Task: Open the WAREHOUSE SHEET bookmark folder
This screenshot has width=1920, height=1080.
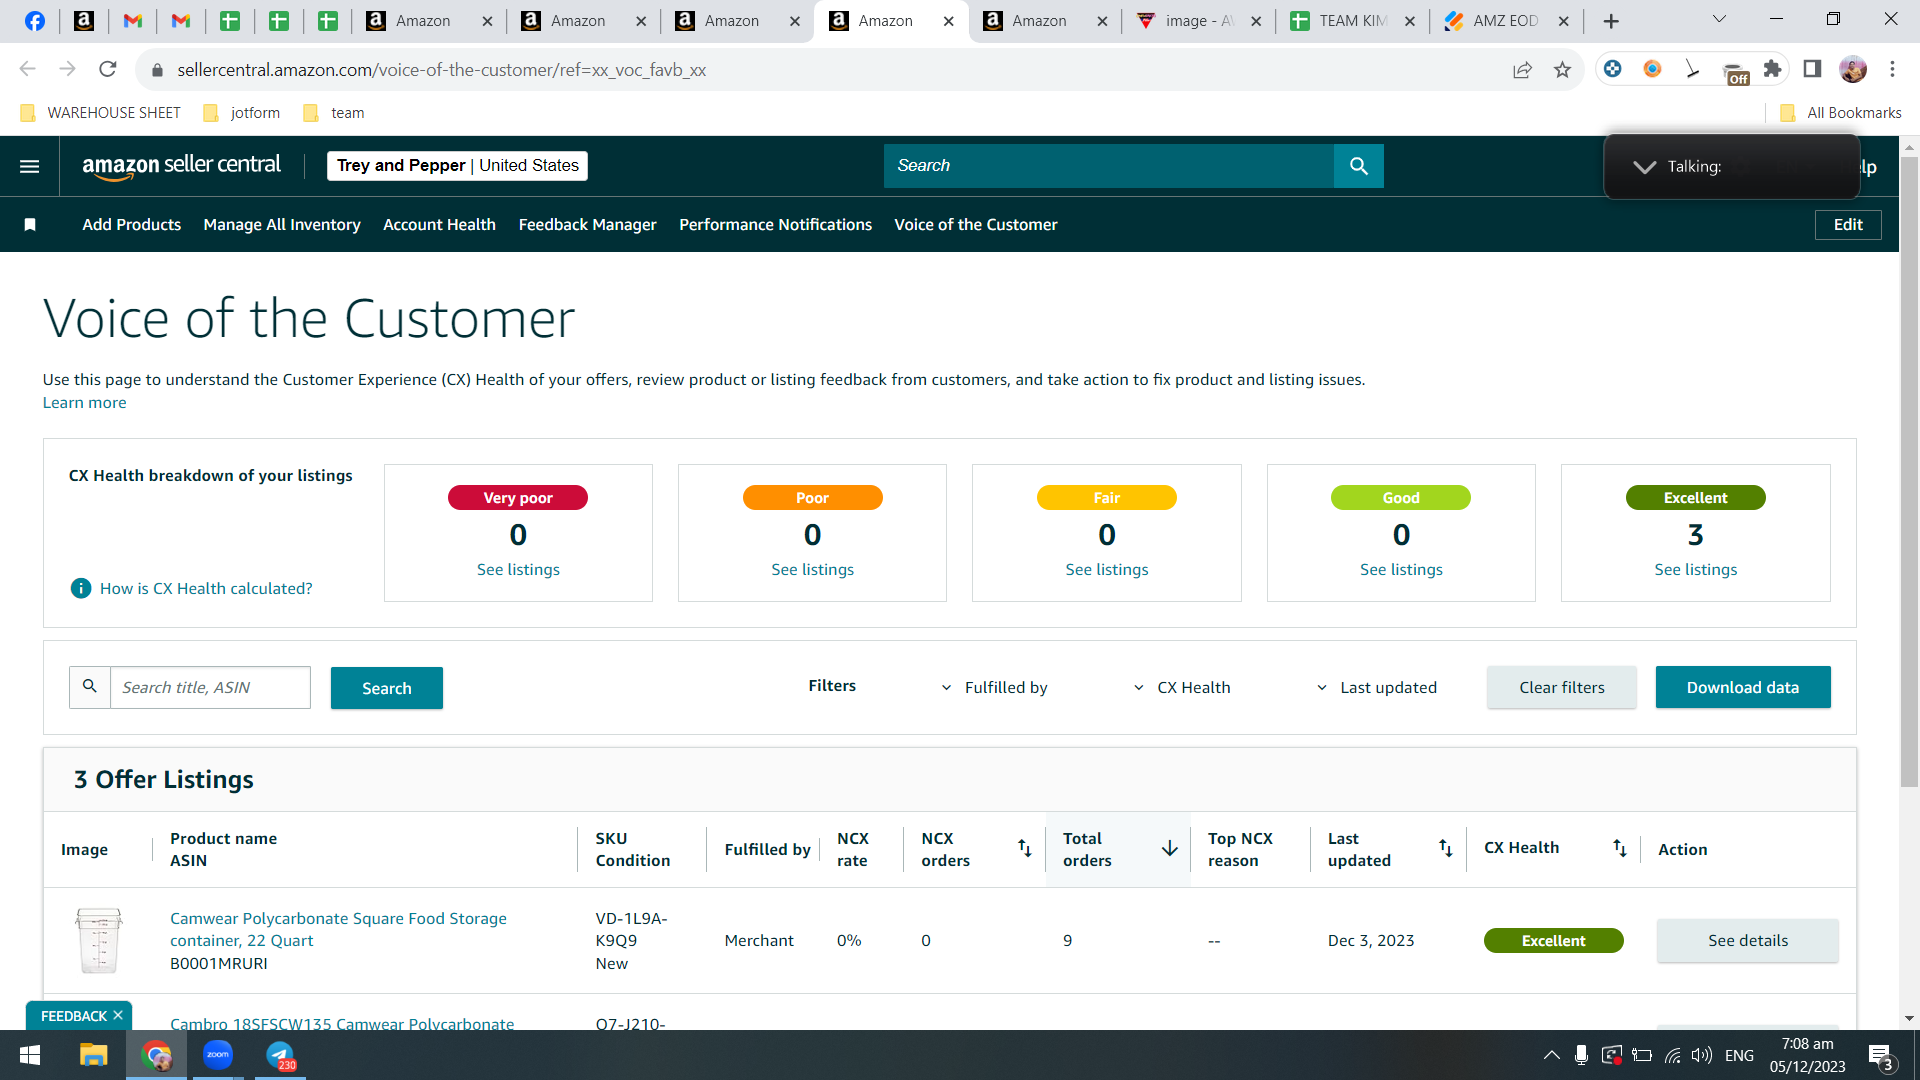Action: pyautogui.click(x=101, y=113)
